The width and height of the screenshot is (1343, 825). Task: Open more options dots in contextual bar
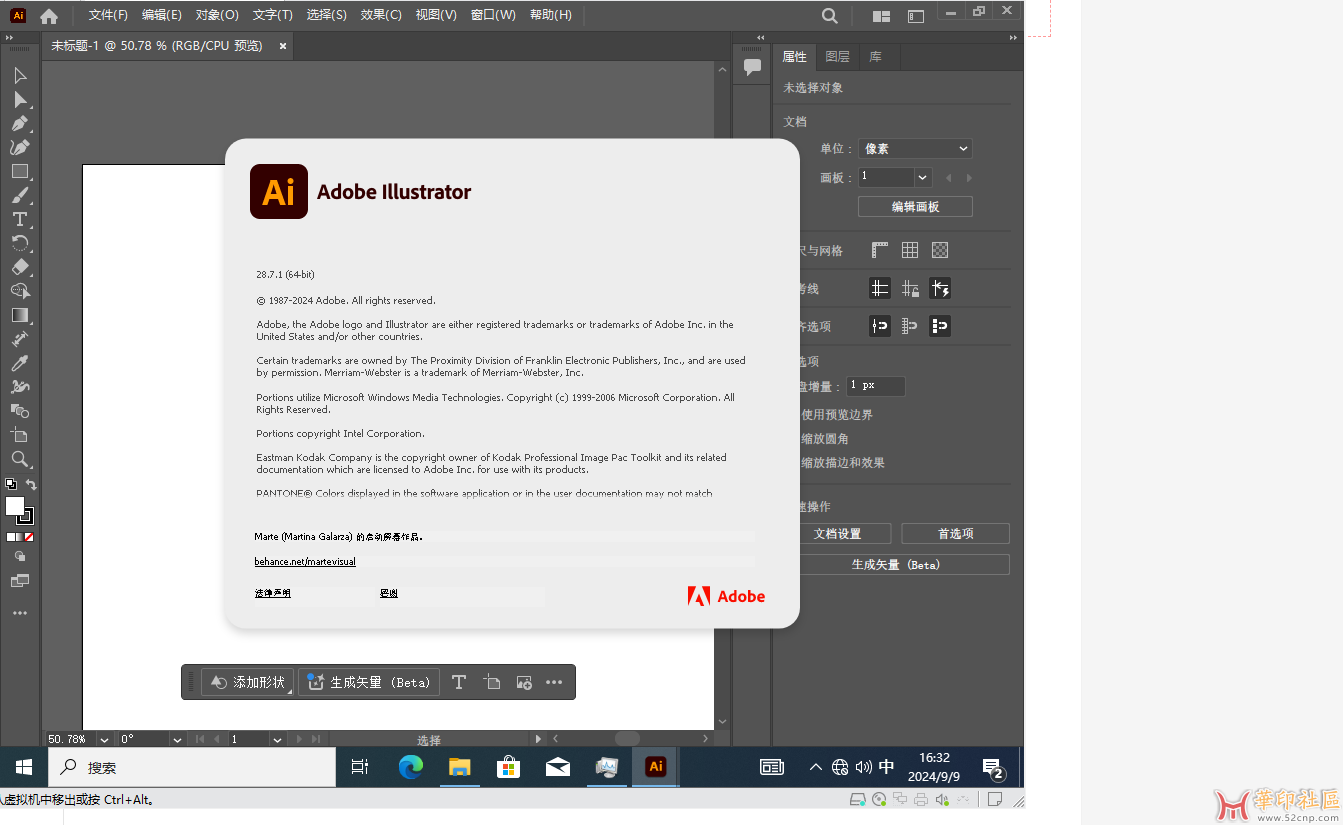[x=554, y=682]
